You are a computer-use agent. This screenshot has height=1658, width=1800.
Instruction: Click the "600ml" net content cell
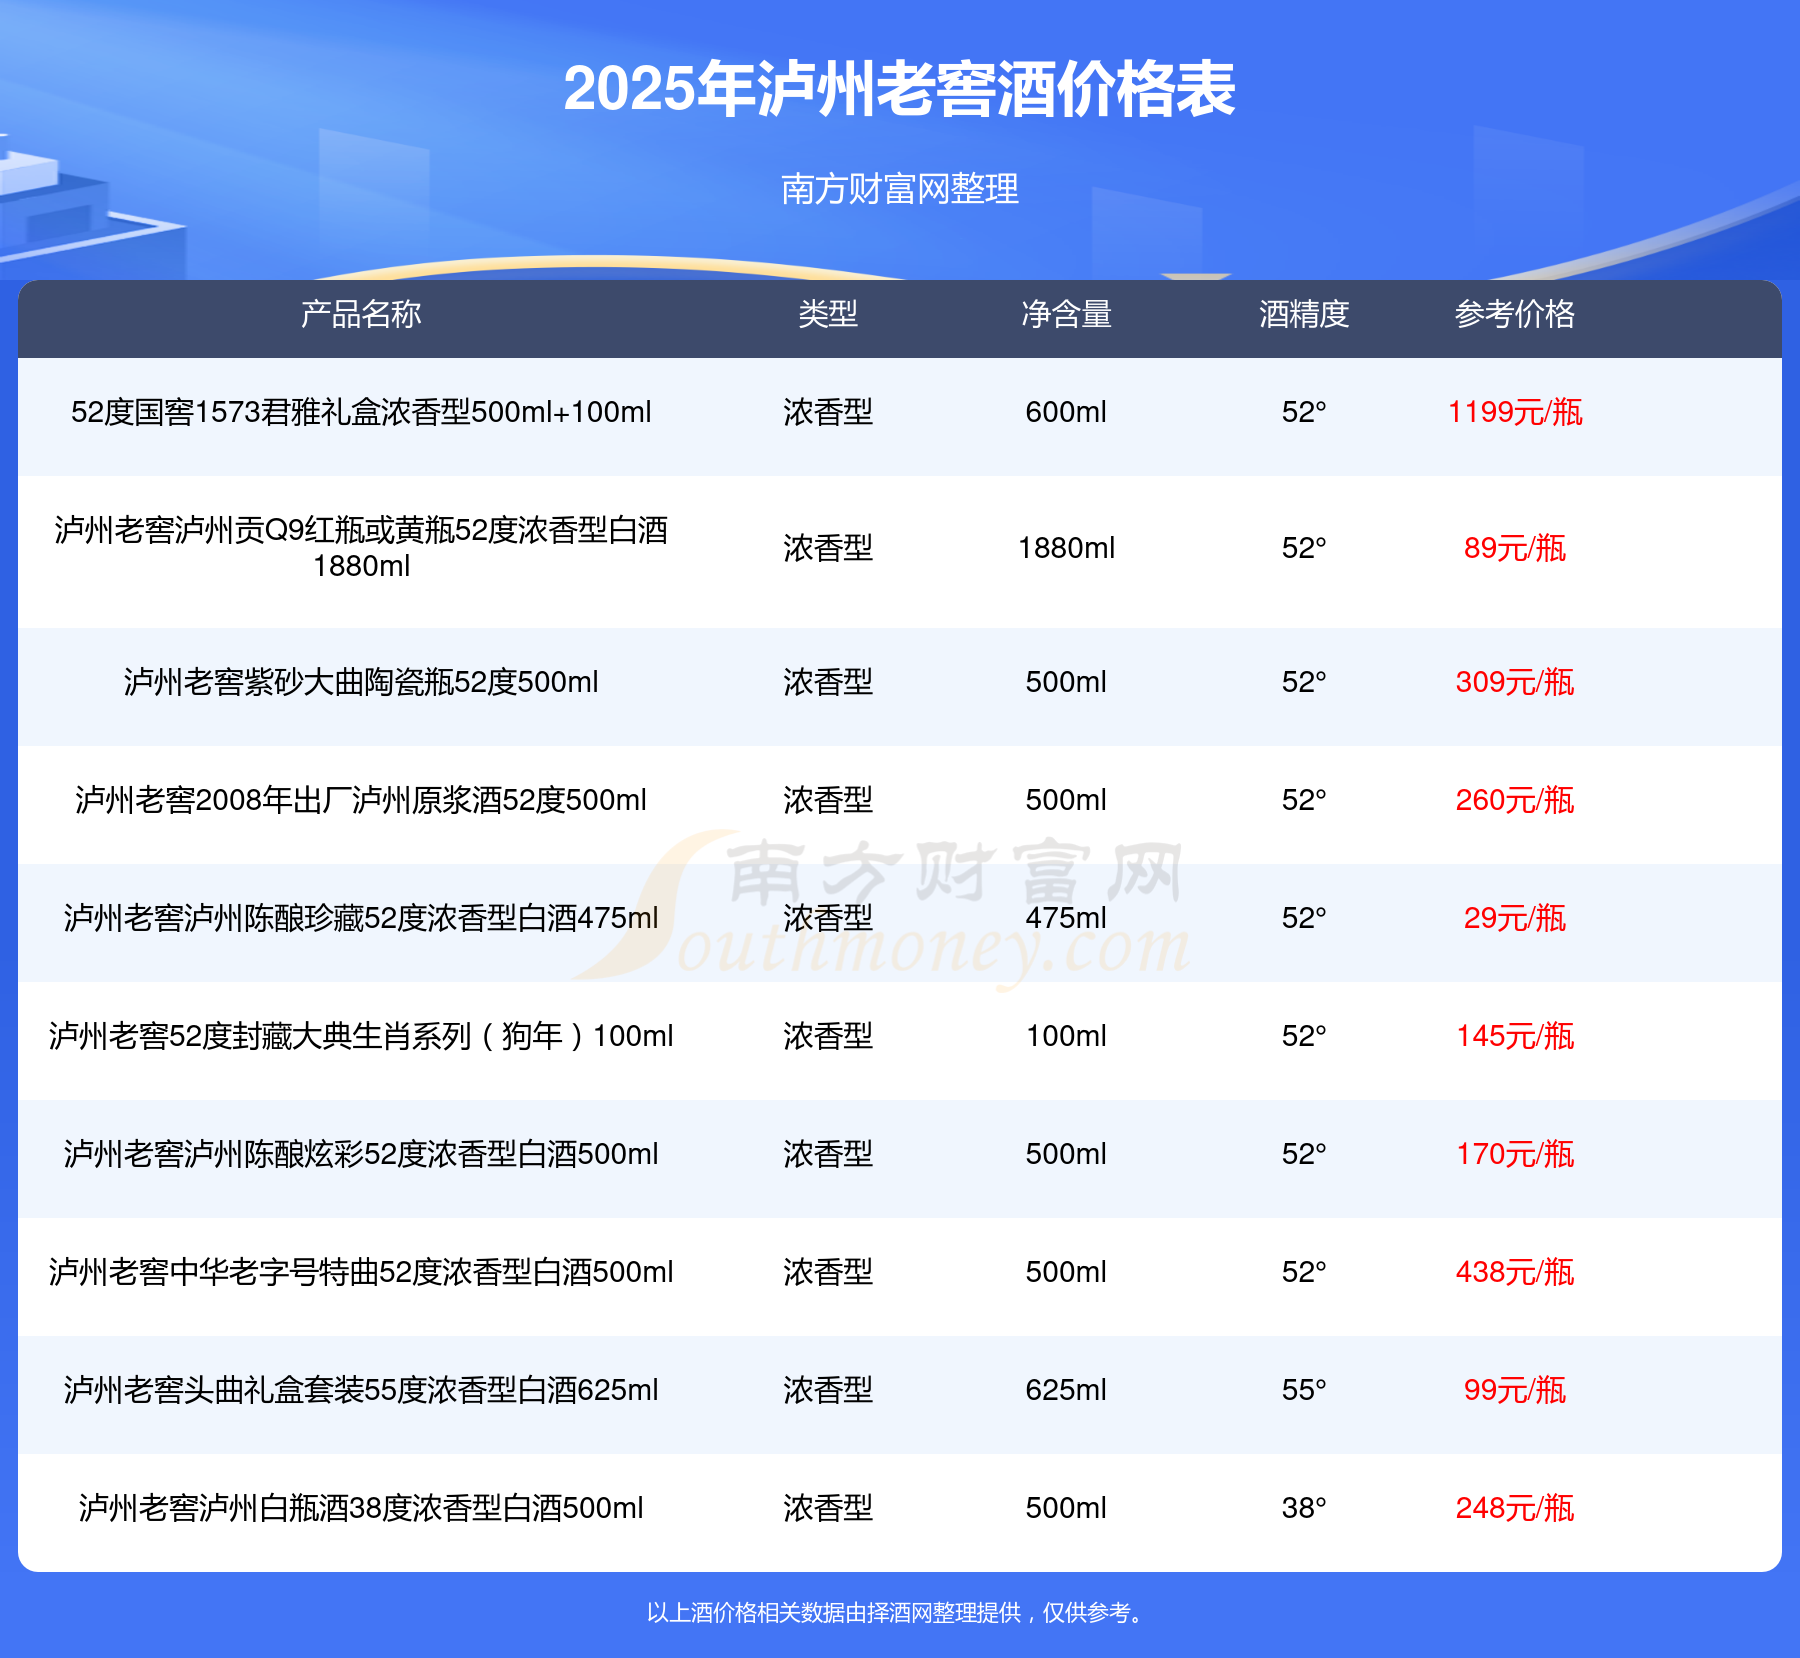click(1066, 412)
